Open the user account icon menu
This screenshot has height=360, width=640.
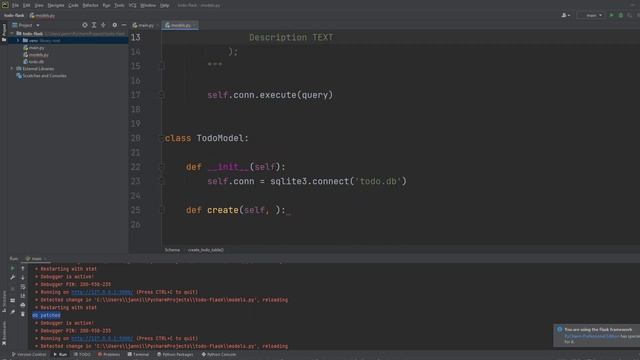pos(565,15)
